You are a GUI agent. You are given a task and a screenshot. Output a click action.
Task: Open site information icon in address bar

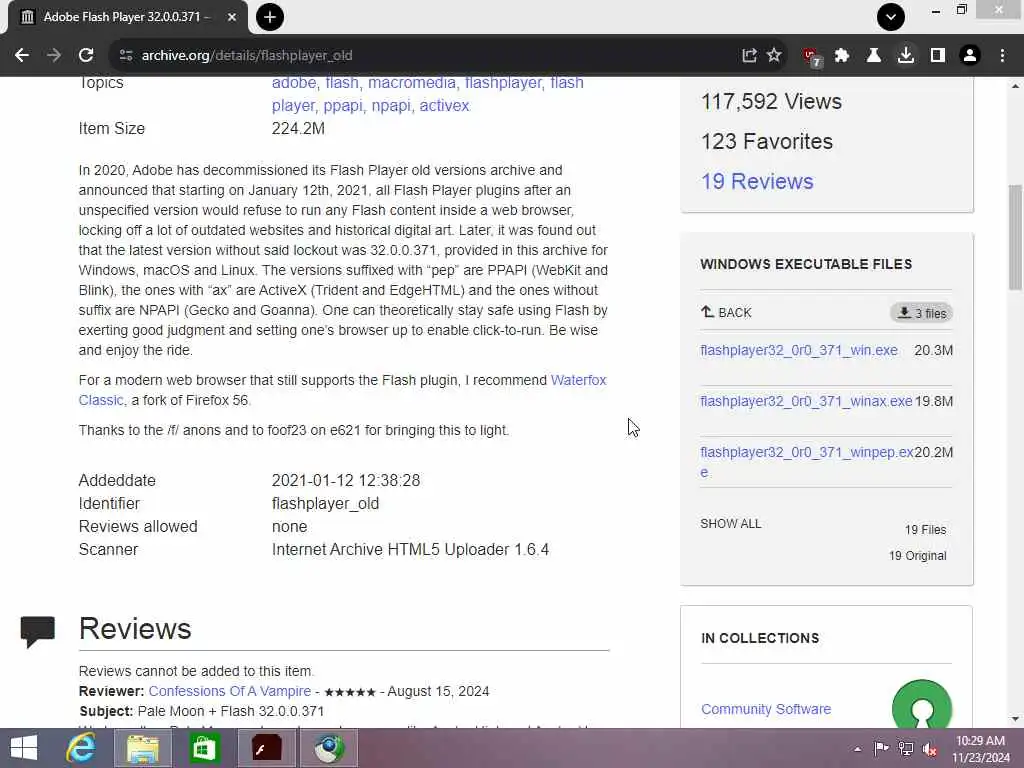[x=126, y=56]
